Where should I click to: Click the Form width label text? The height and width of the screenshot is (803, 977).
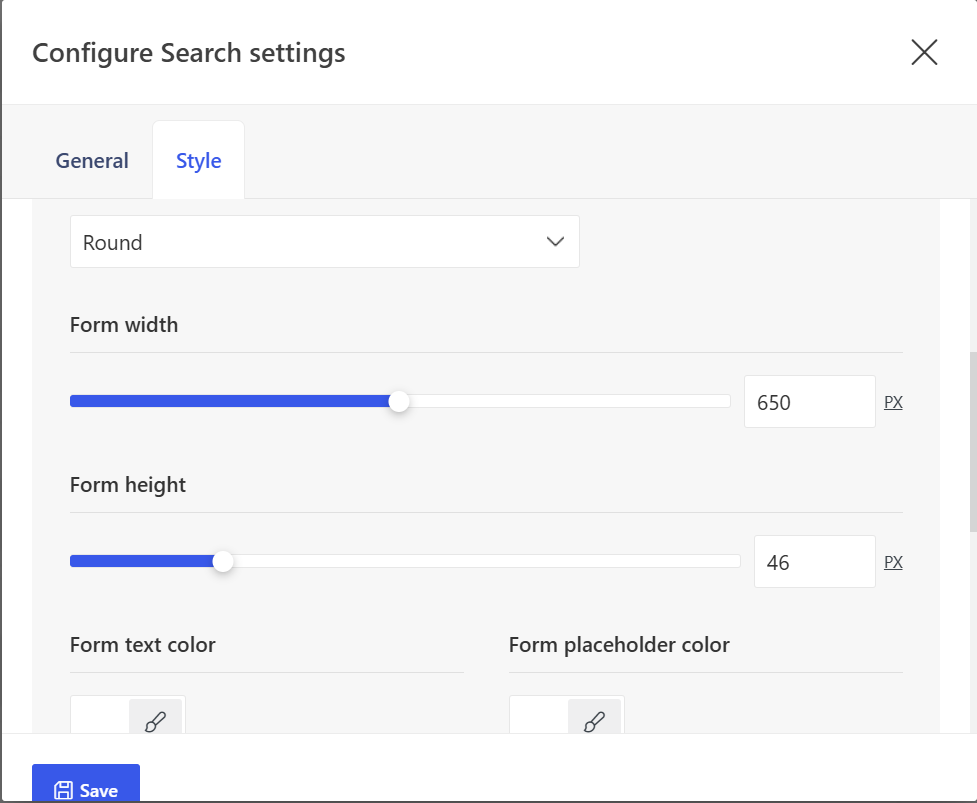pos(124,325)
